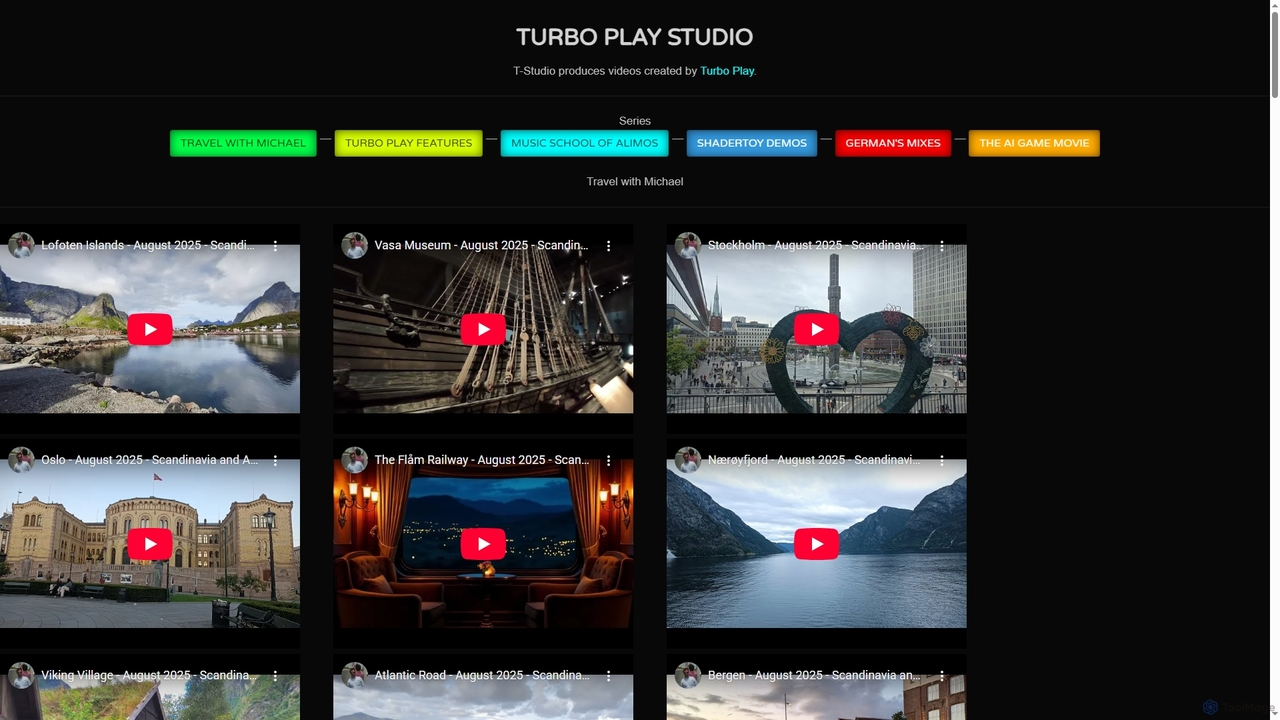Viewport: 1280px width, 720px height.
Task: Open channel avatar on Viking Village video
Action: pyautogui.click(x=21, y=675)
